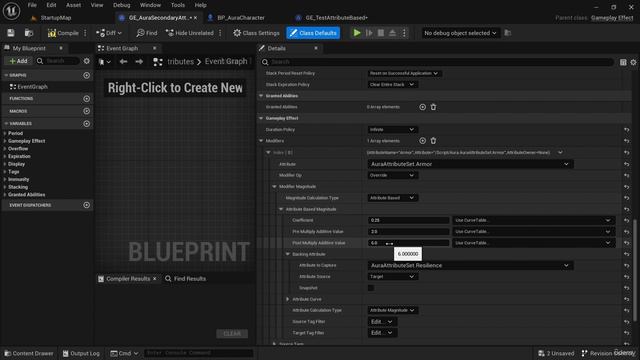Add a new variable with plus icon
640x360 pixels.
click(x=87, y=124)
